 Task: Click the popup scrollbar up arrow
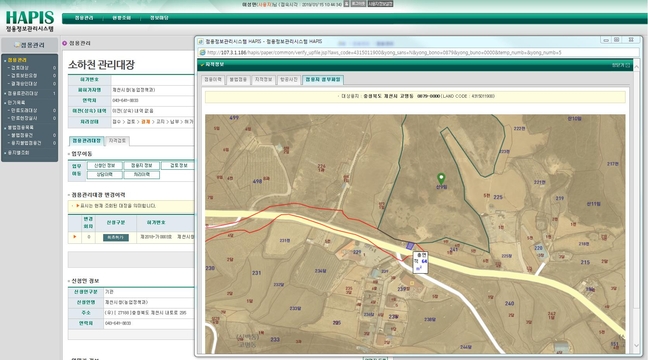click(637, 67)
